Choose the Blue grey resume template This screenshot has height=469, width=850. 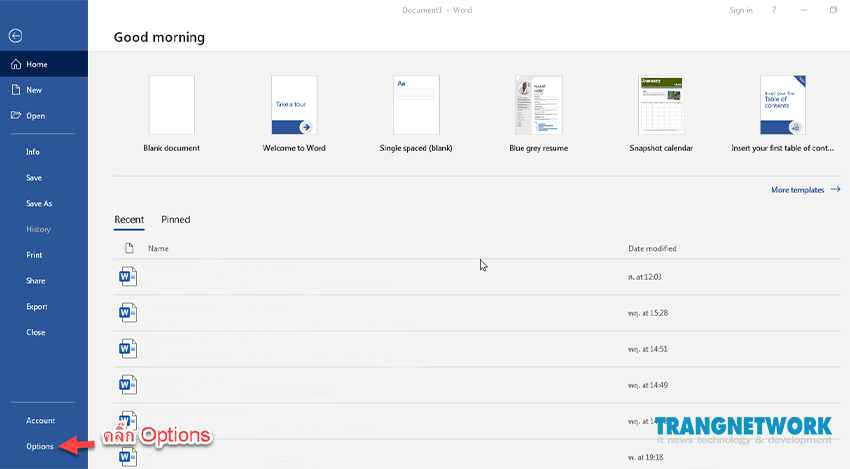[538, 114]
